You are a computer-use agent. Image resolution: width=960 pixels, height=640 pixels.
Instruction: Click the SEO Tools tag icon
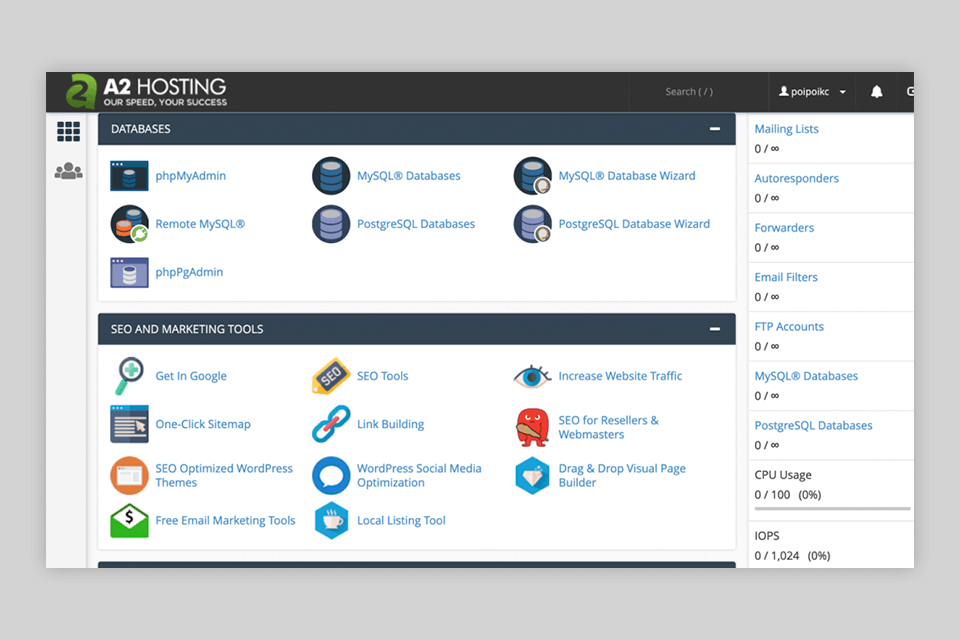(x=331, y=376)
